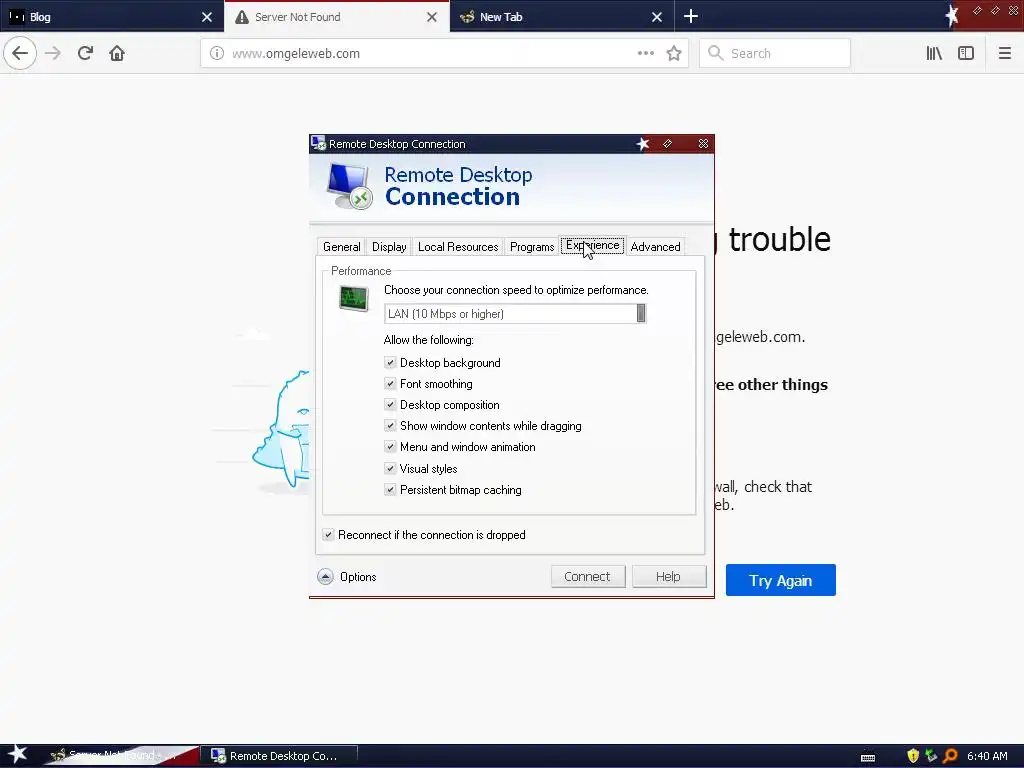1024x768 pixels.
Task: Toggle Font smoothing checkbox
Action: (x=390, y=383)
